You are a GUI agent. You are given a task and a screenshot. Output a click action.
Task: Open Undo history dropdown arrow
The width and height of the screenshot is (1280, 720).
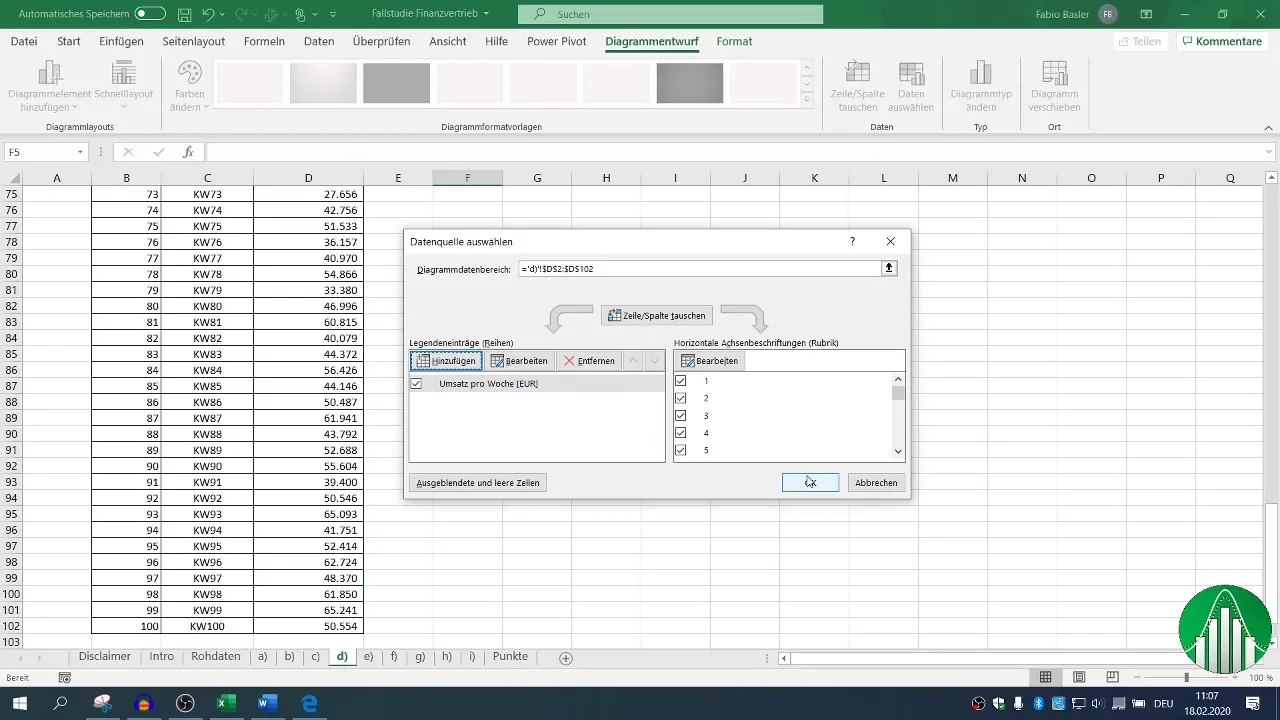tap(222, 15)
